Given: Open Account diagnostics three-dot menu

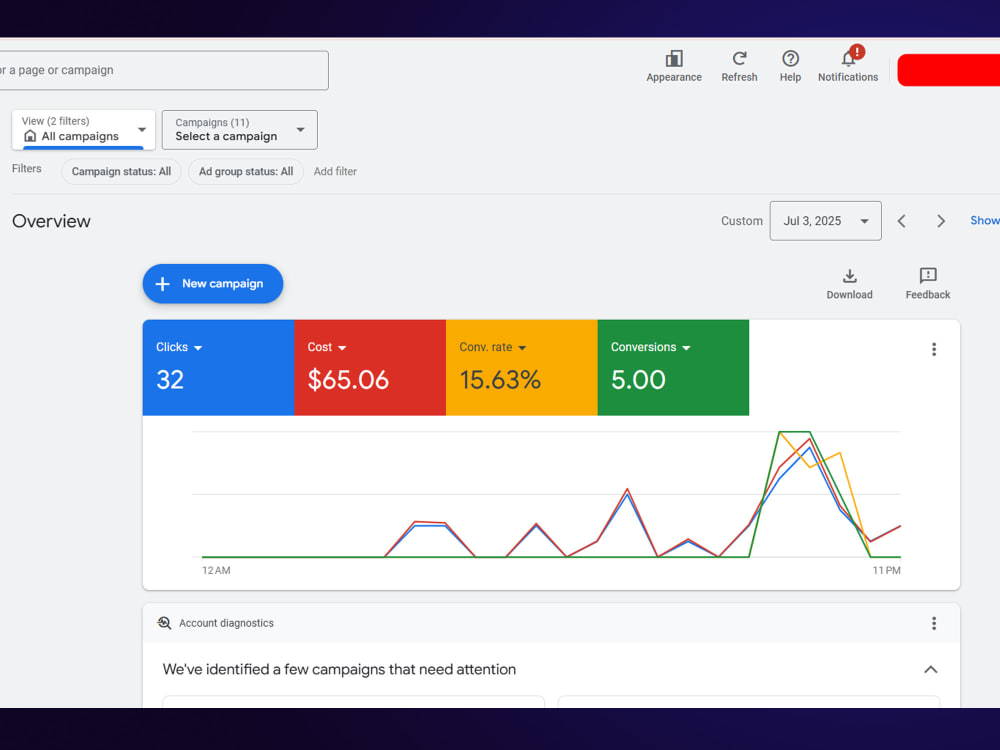Looking at the screenshot, I should (x=934, y=623).
